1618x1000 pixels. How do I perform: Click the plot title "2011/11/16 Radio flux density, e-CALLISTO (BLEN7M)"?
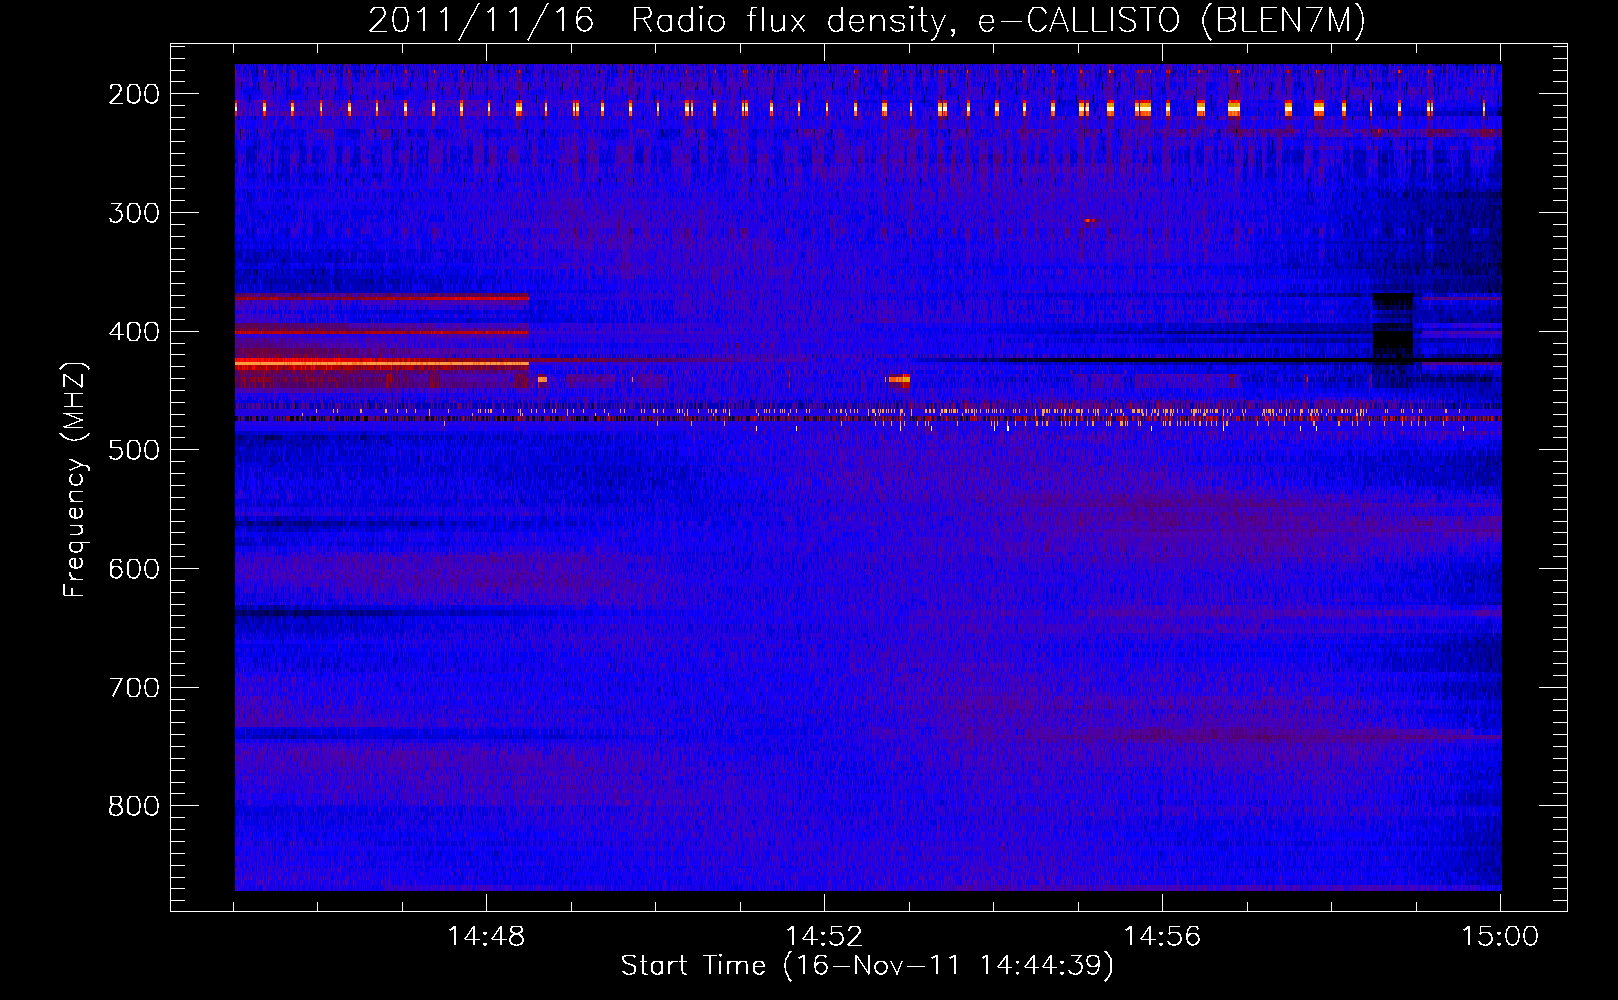coord(867,21)
